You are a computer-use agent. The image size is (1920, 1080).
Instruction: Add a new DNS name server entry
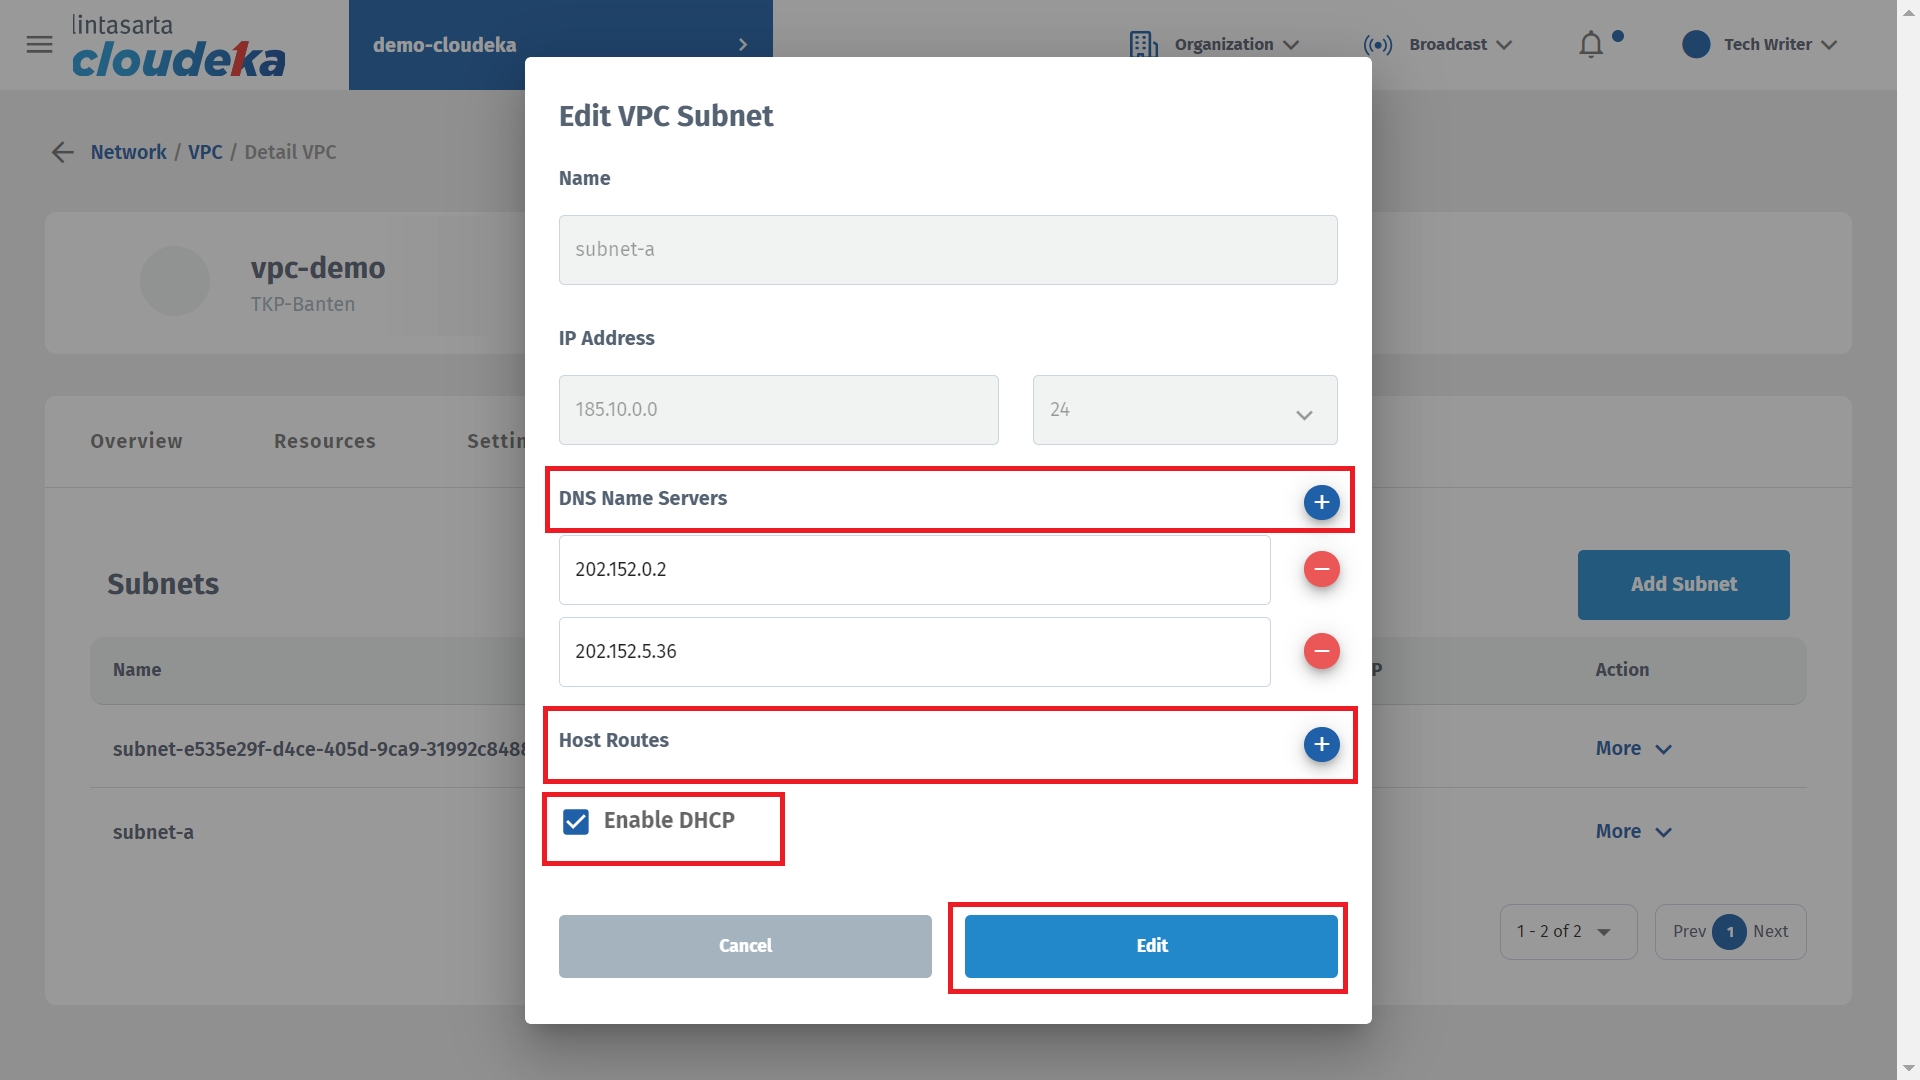(1321, 502)
